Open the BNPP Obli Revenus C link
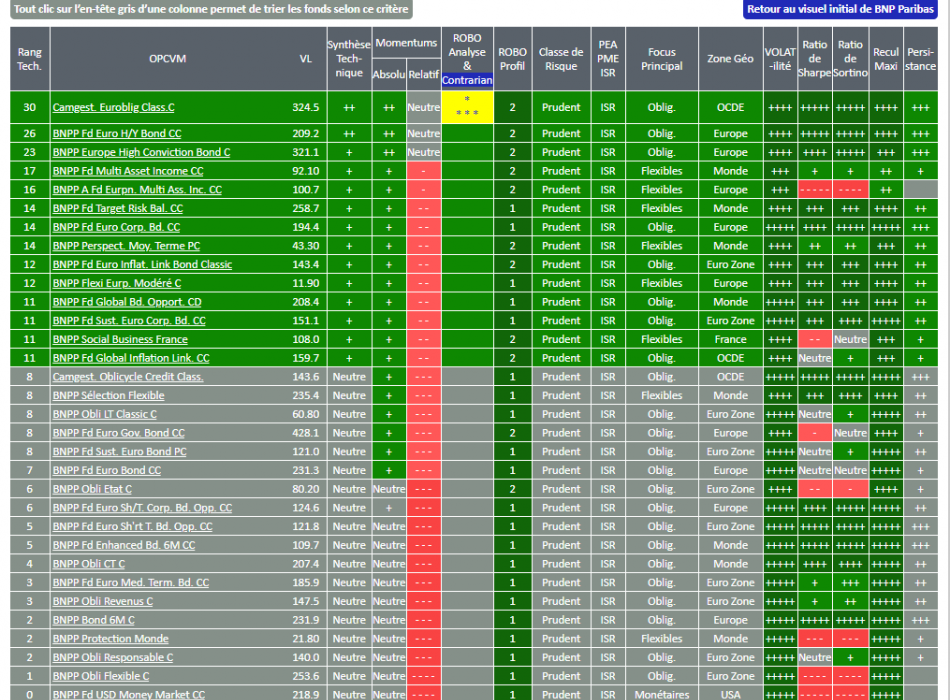The image size is (950, 700). click(x=103, y=602)
